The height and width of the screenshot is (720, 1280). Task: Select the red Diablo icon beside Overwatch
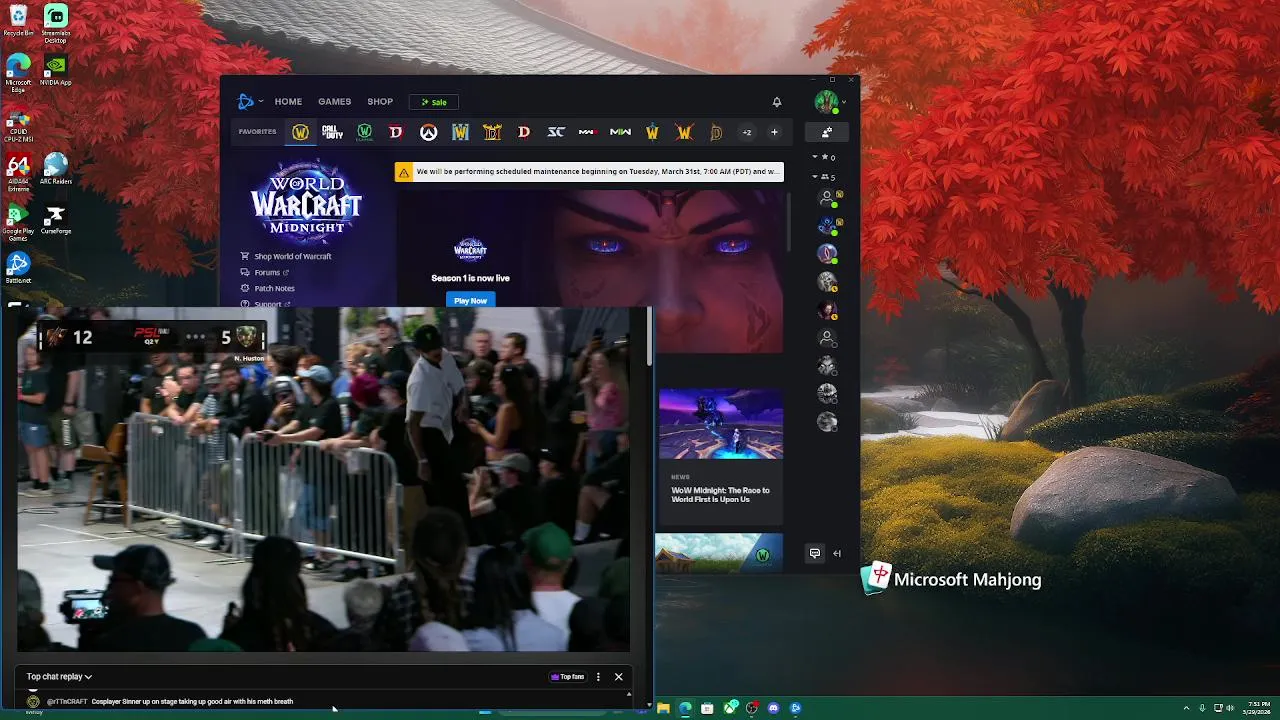click(x=396, y=132)
